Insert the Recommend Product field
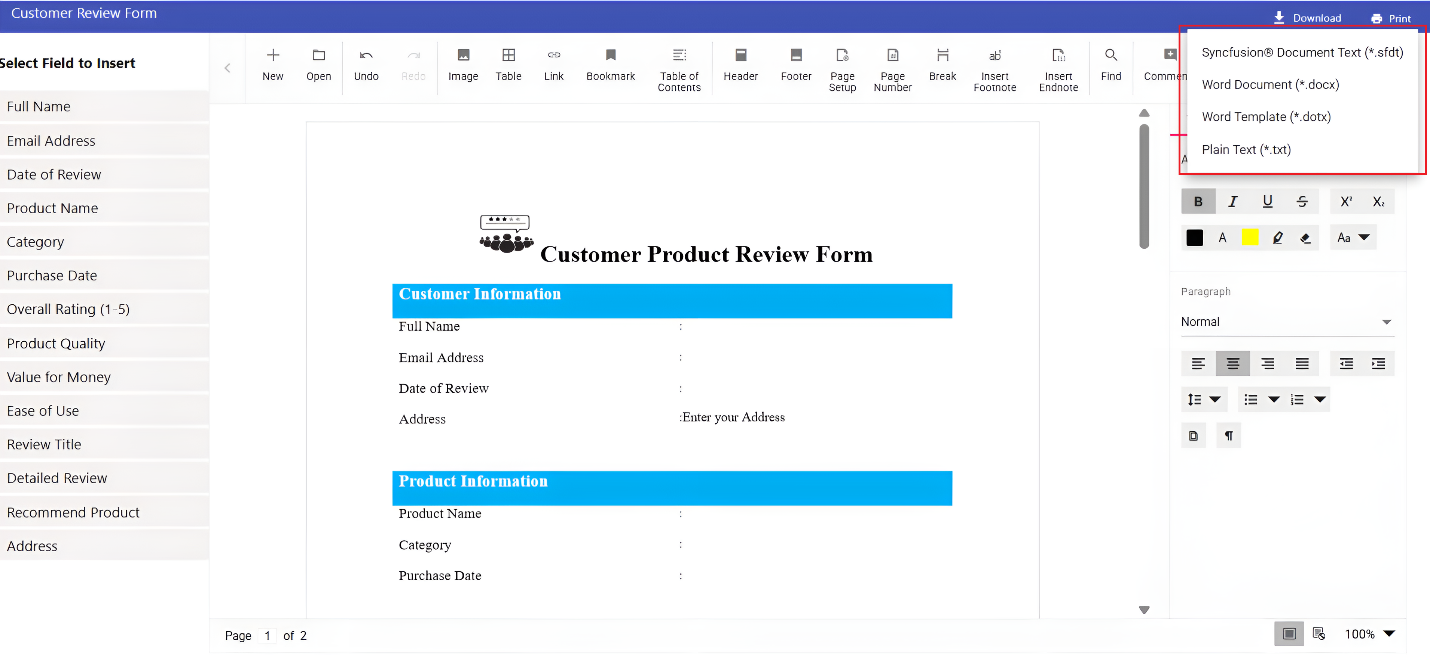This screenshot has height=655, width=1430. tap(104, 512)
